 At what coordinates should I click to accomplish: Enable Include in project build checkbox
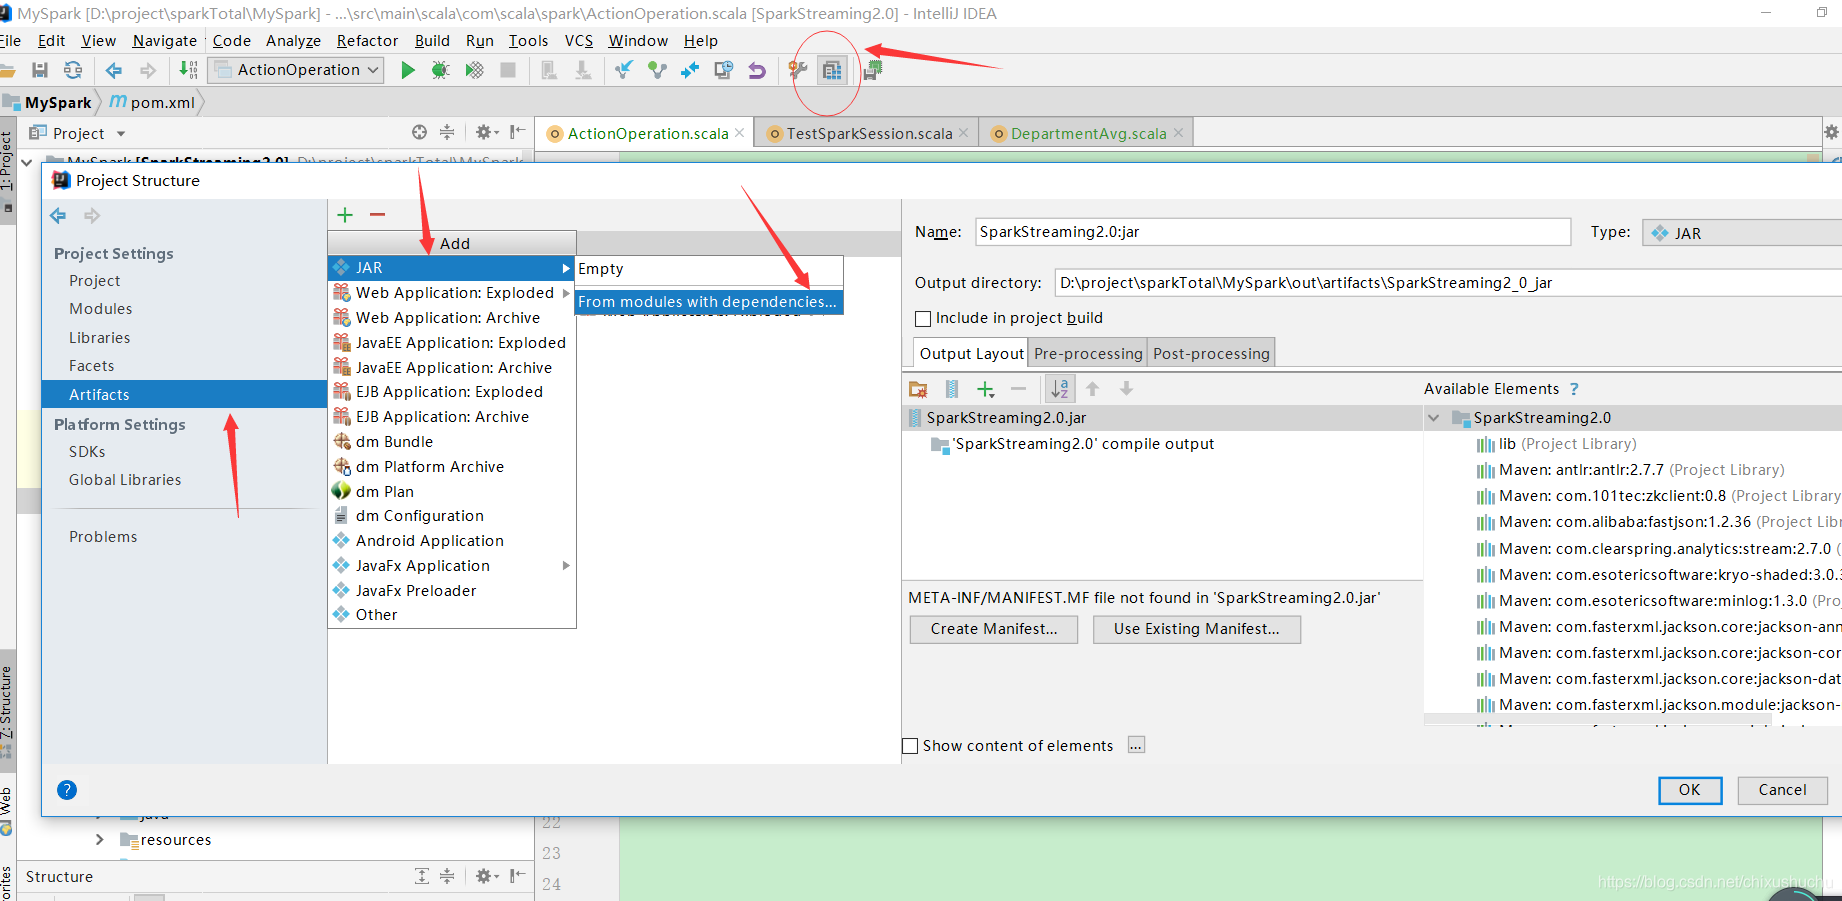[923, 319]
